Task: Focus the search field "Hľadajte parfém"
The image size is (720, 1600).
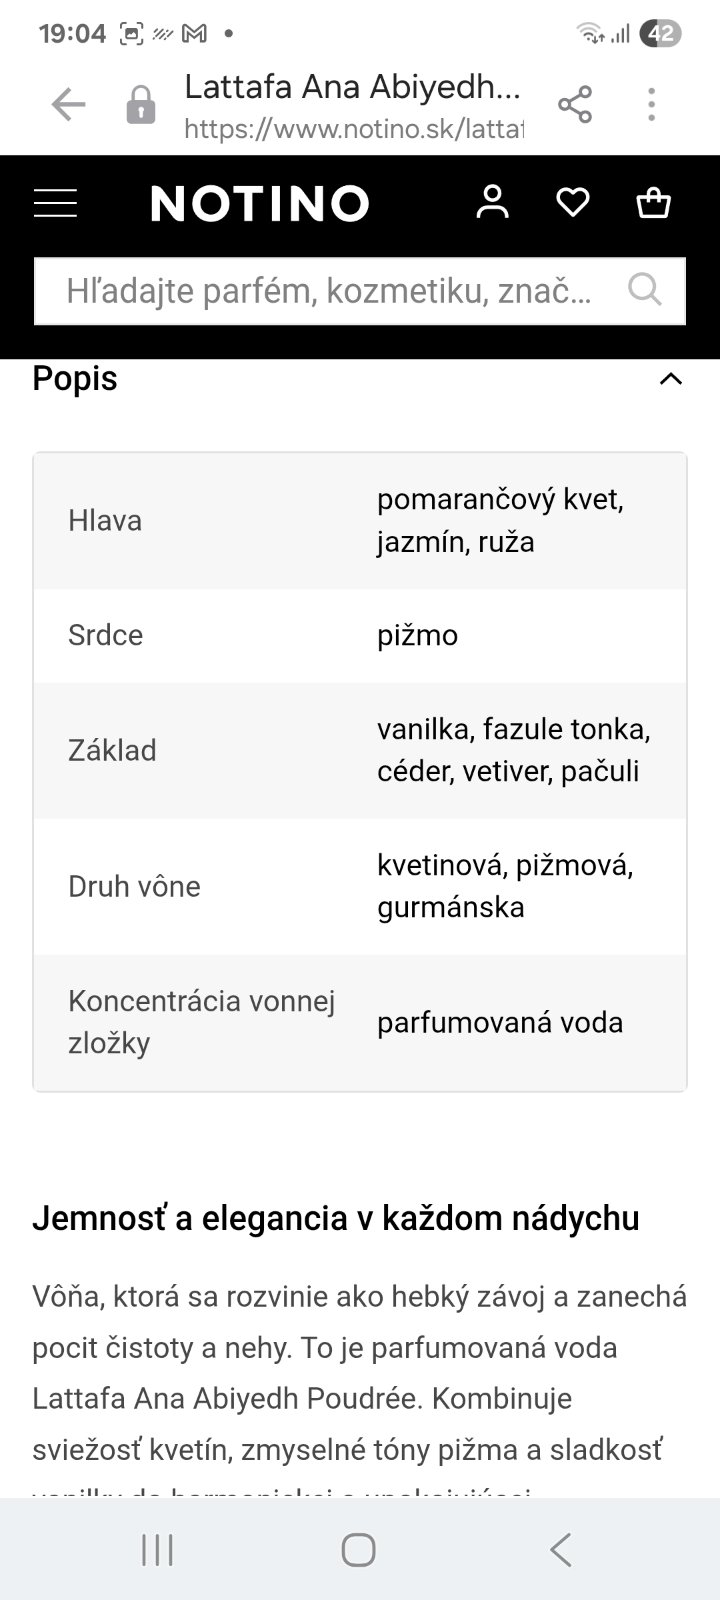Action: point(330,291)
